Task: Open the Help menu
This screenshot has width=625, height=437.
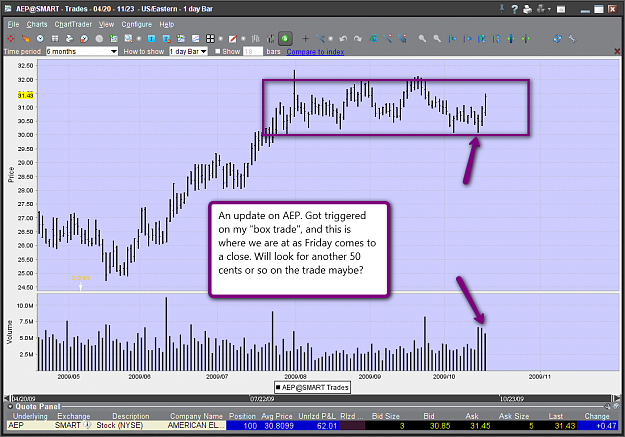Action: point(167,24)
